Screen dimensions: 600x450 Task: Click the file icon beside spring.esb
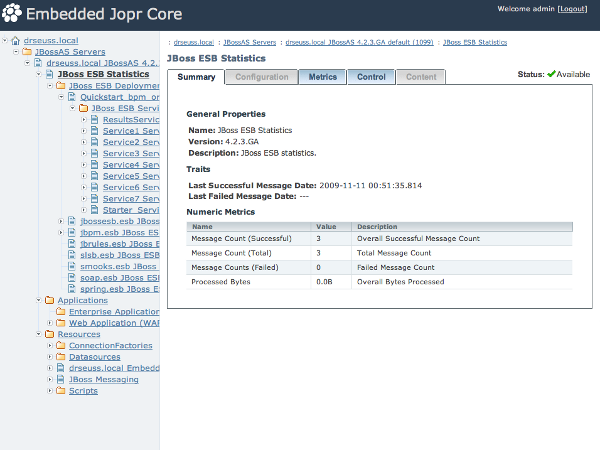[x=72, y=289]
